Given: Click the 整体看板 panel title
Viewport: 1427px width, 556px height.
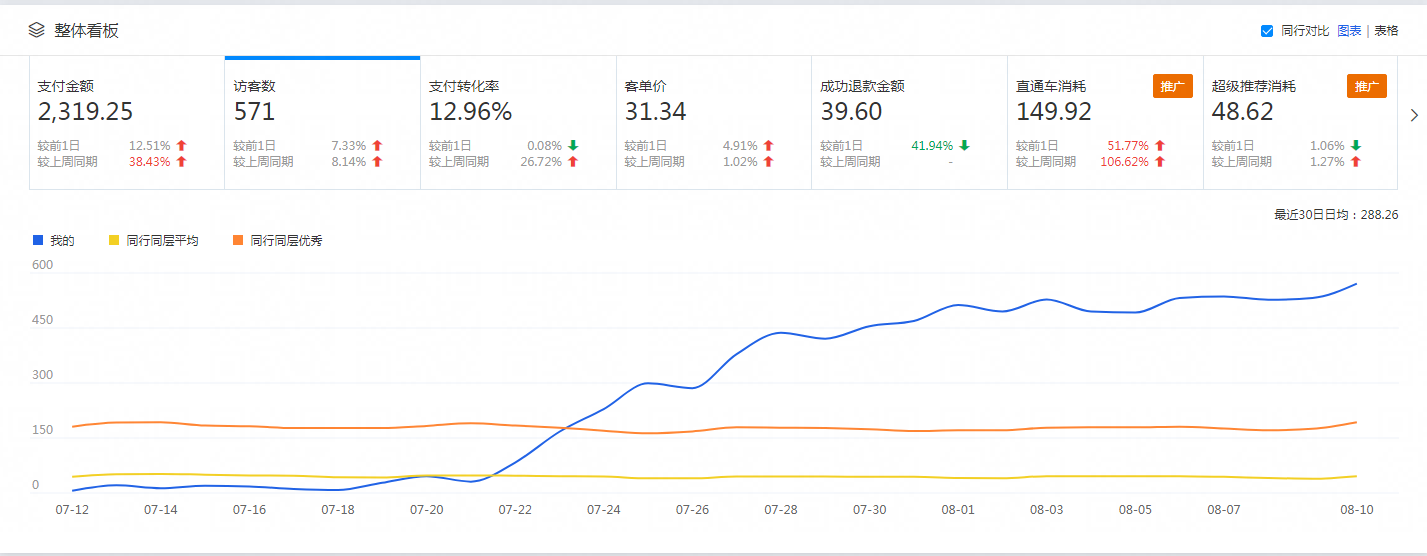Looking at the screenshot, I should pyautogui.click(x=86, y=31).
